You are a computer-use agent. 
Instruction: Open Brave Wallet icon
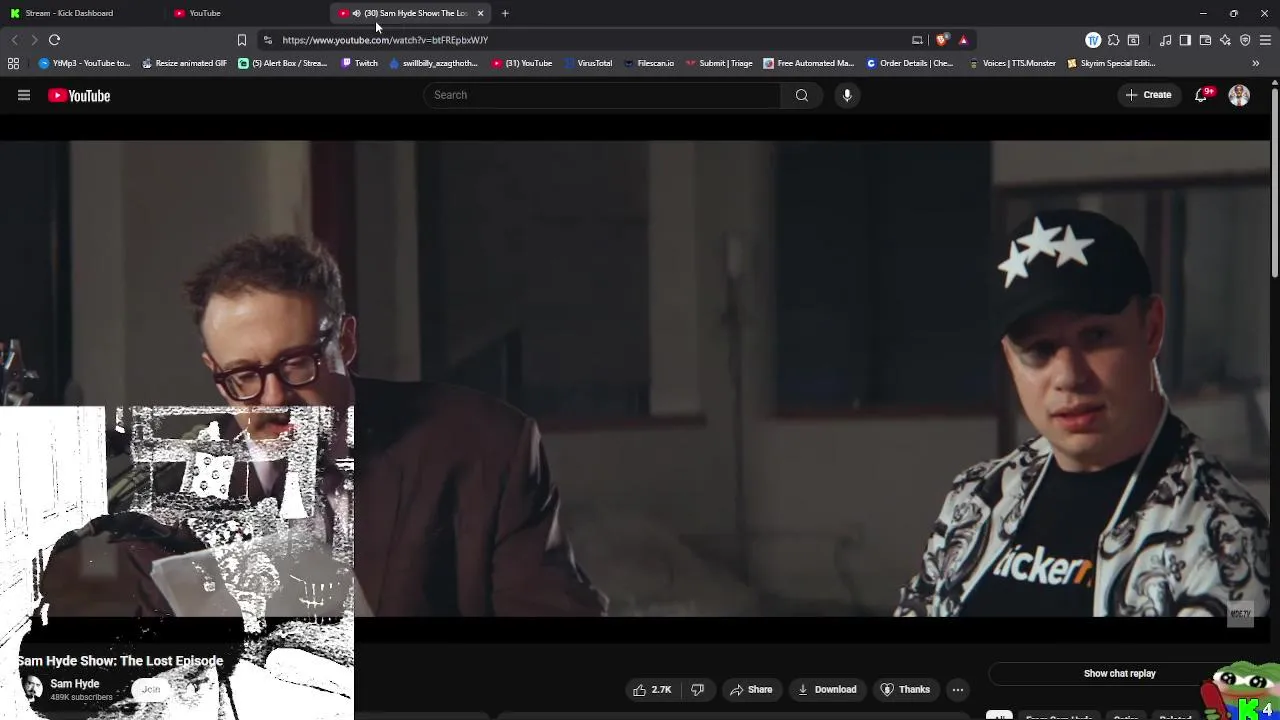(x=1205, y=40)
